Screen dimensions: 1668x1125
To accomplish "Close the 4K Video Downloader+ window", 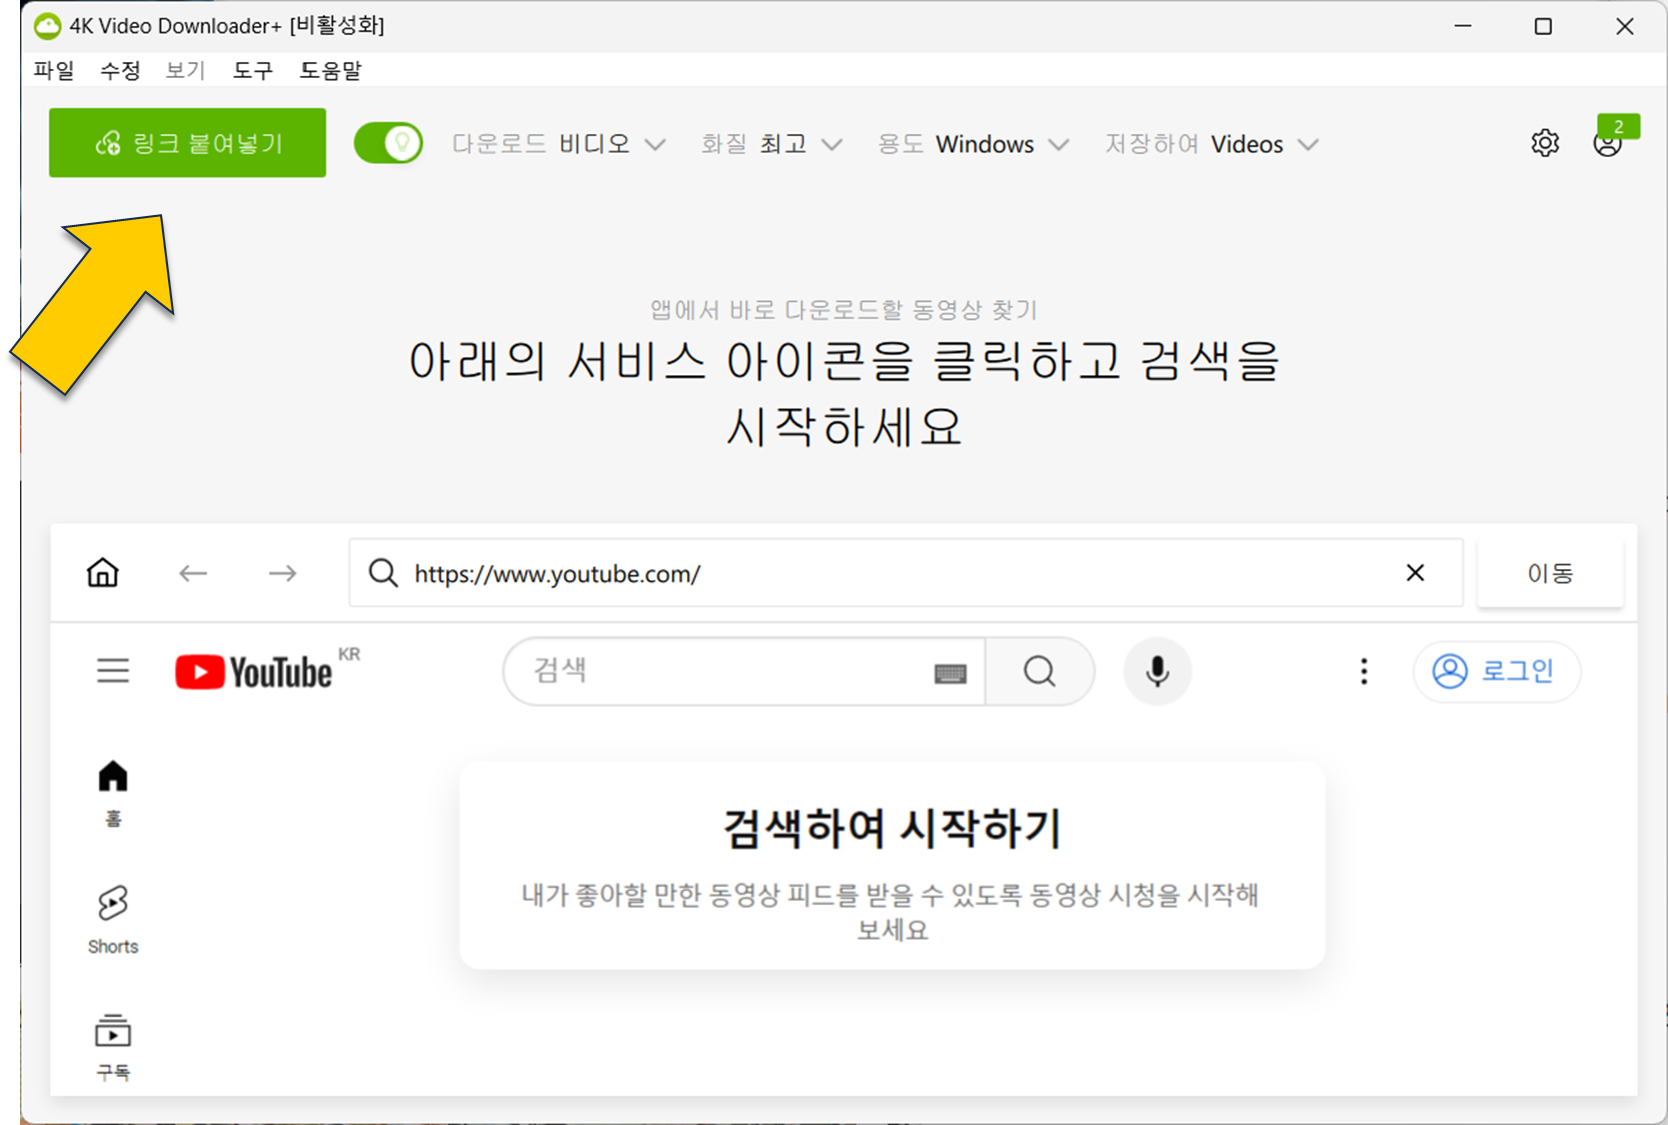I will pos(1625,26).
